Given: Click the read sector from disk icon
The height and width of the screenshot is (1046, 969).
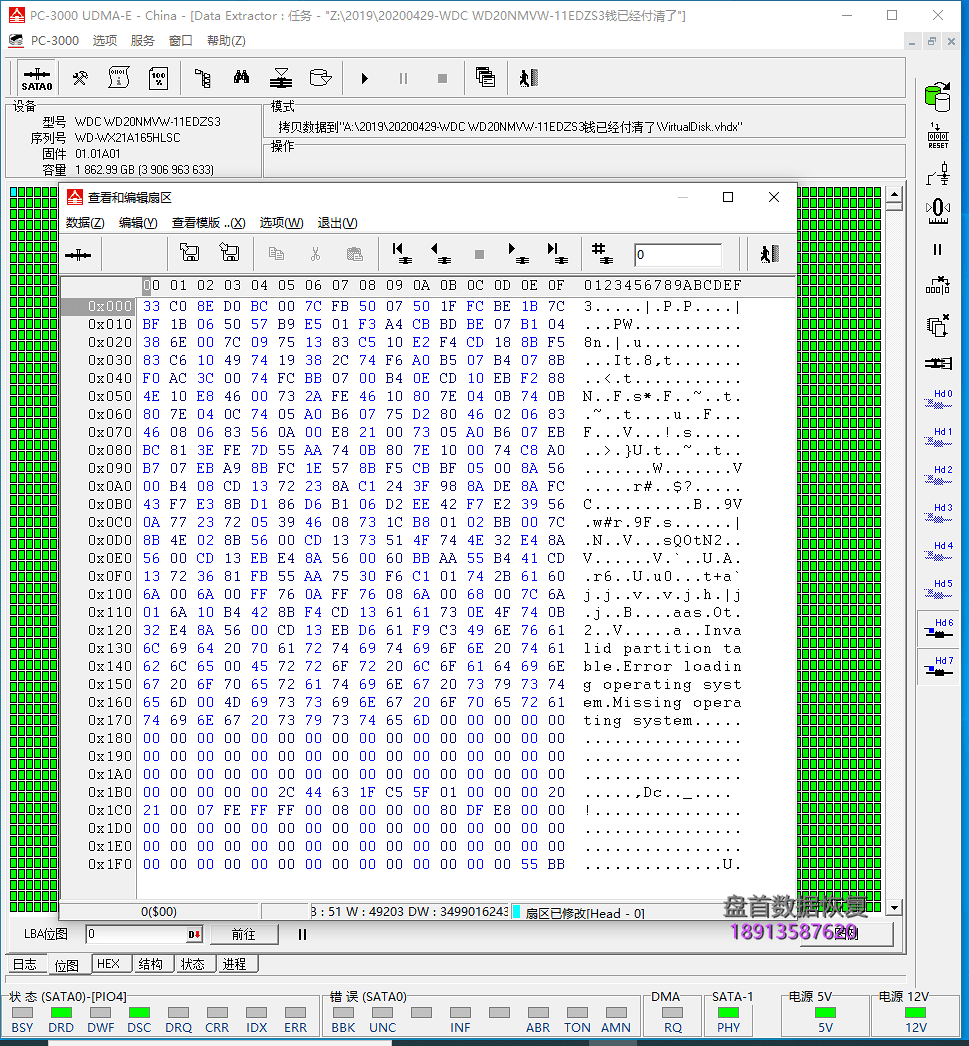Looking at the screenshot, I should 189,253.
